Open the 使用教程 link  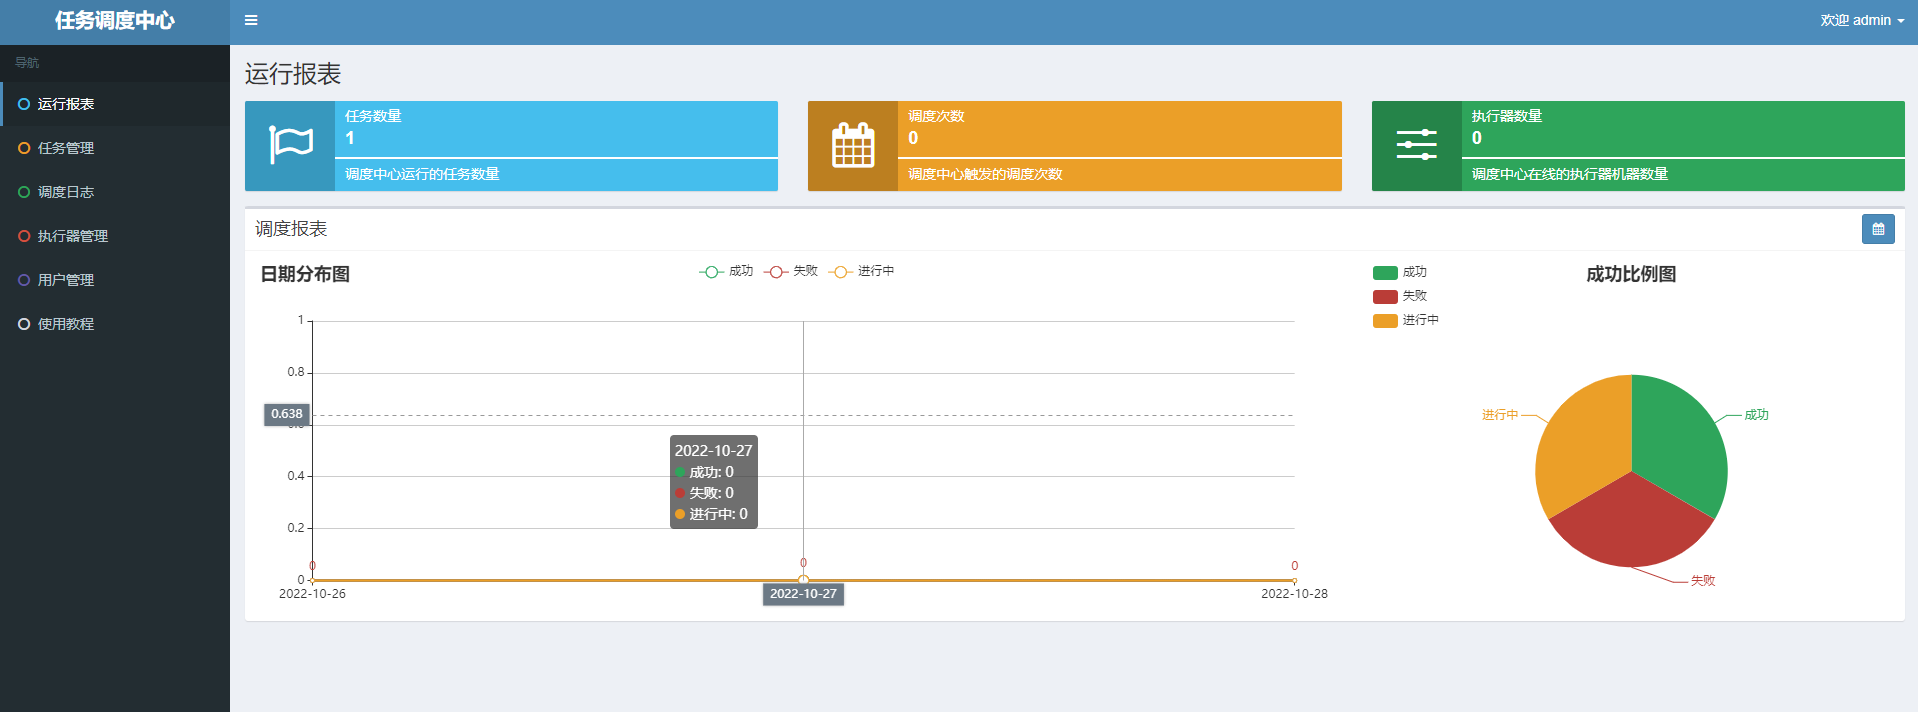click(x=66, y=324)
